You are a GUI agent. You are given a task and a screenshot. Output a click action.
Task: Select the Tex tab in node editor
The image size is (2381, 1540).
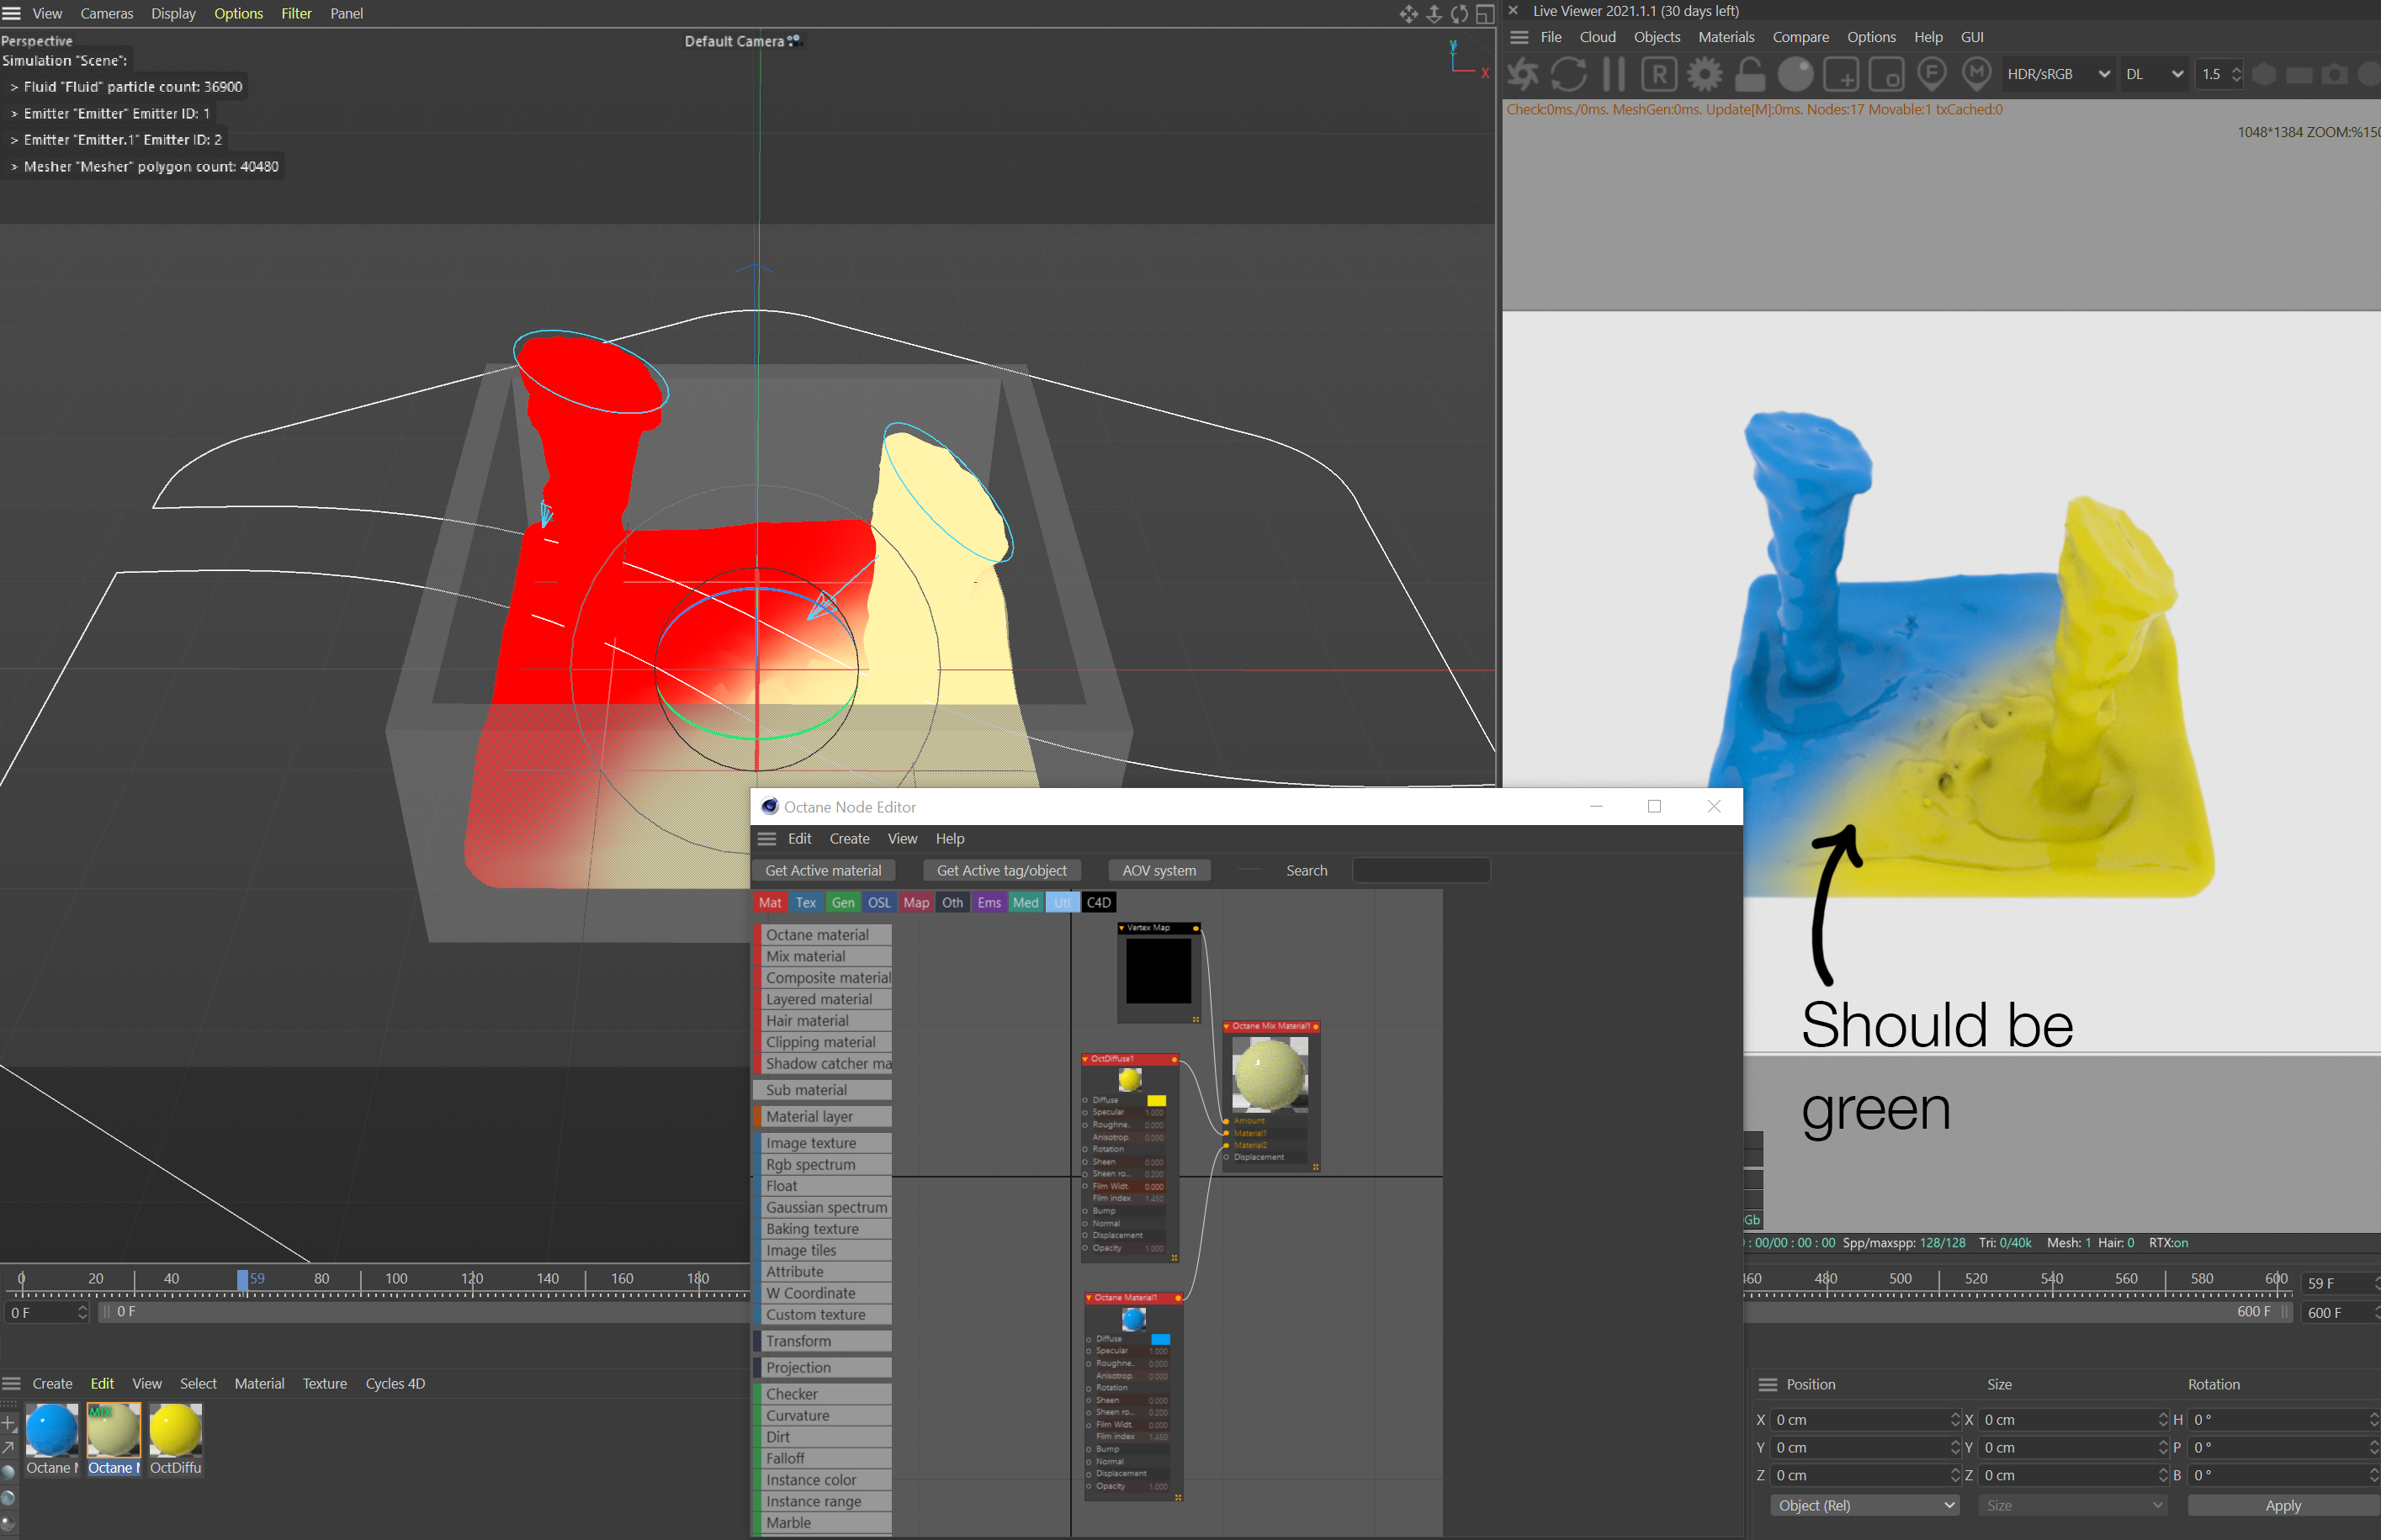click(x=805, y=902)
